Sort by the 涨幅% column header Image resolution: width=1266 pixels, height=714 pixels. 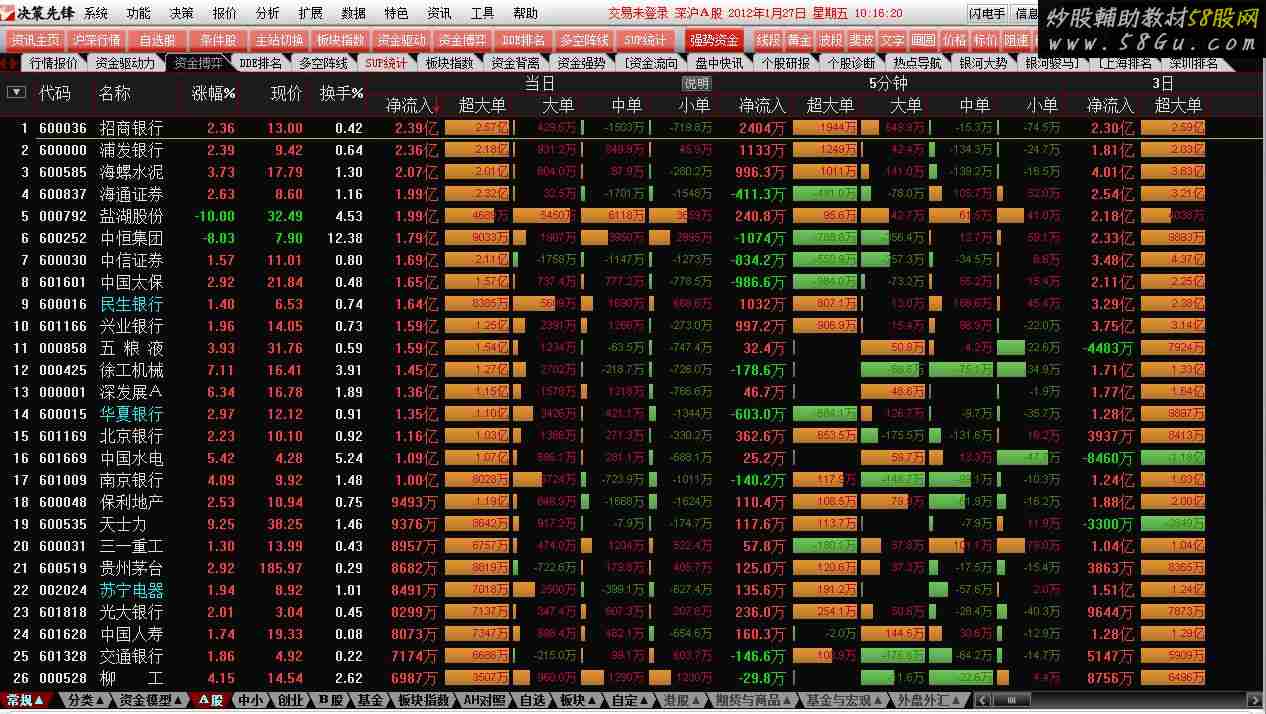(x=214, y=93)
